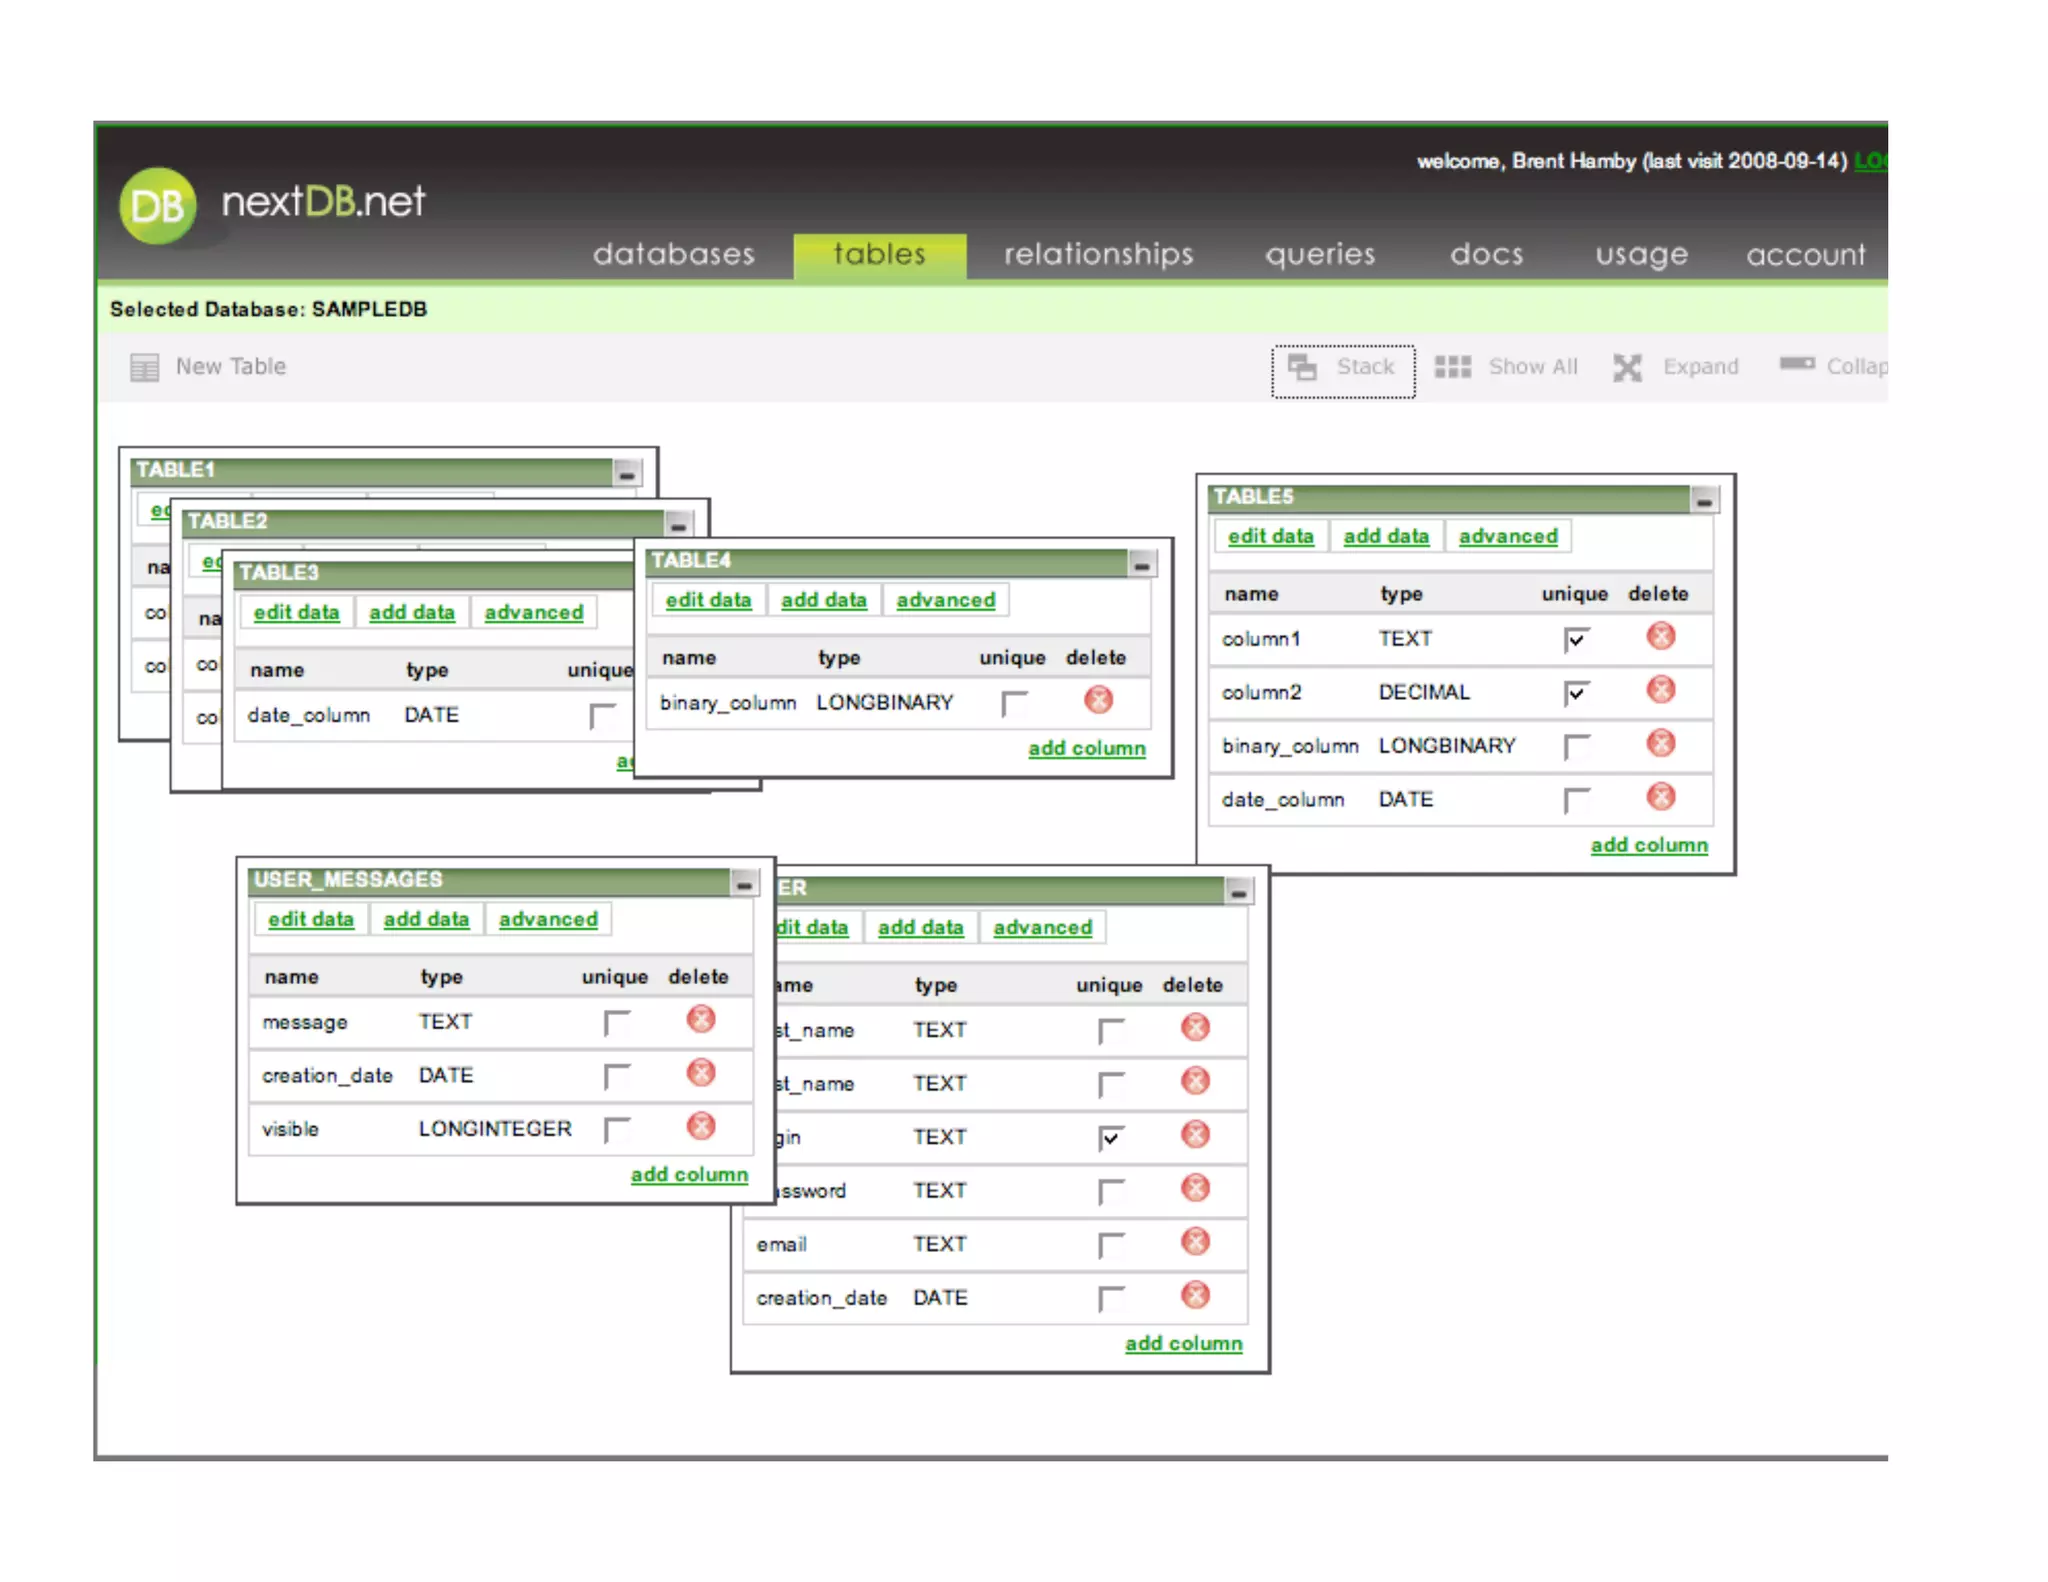This screenshot has width=2048, height=1582.
Task: Click the Expand tables icon
Action: 1627,367
